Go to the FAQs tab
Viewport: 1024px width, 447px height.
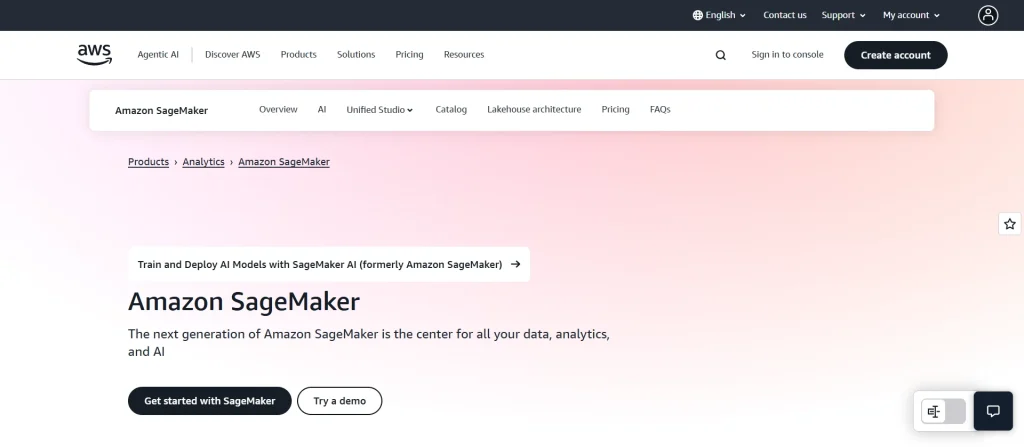[x=660, y=110]
